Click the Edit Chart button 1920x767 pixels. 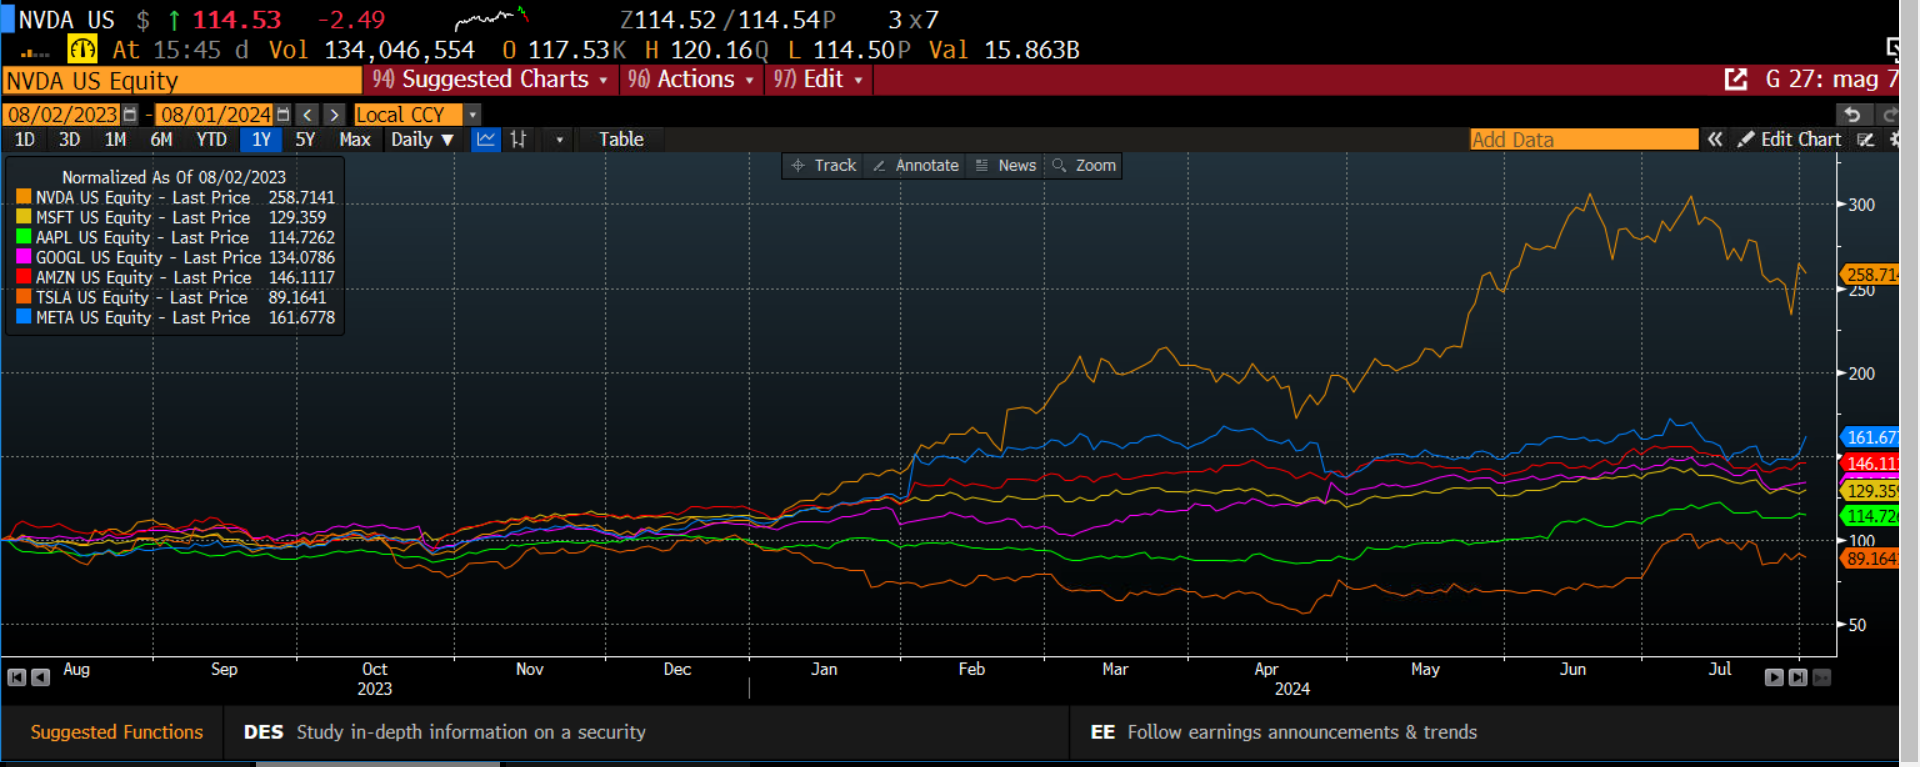coord(1790,140)
